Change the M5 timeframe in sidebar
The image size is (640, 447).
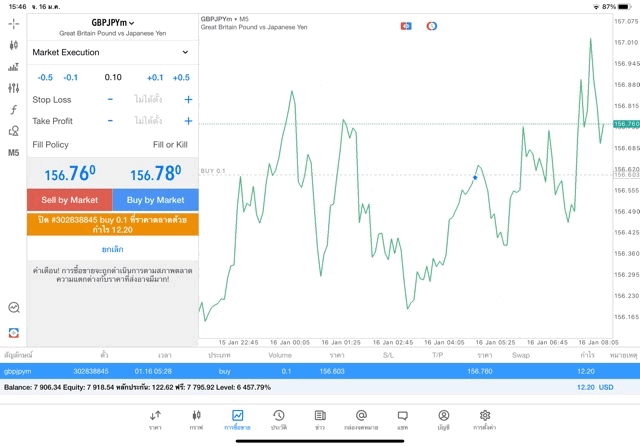point(13,153)
